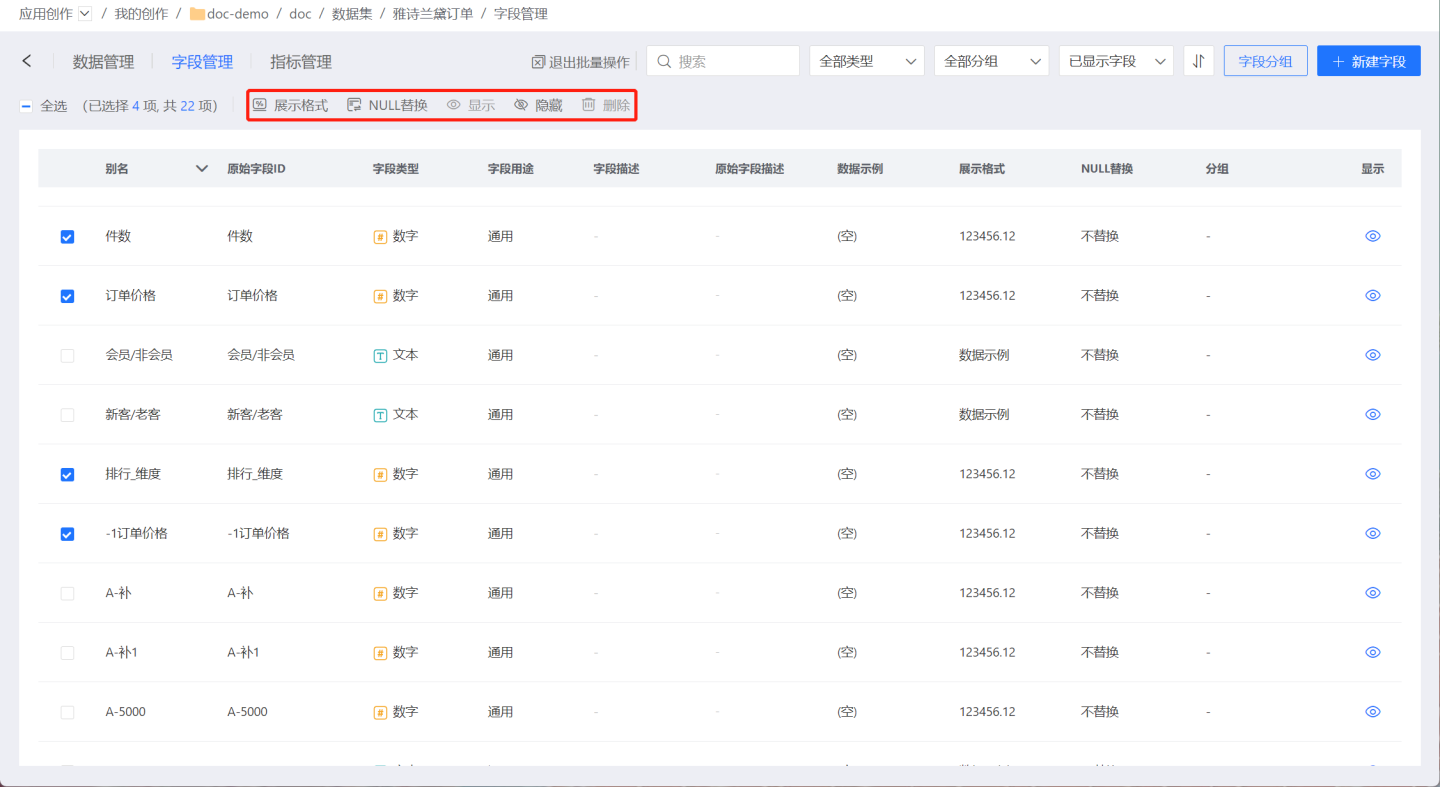Click the 字段分组 button

click(x=1265, y=61)
